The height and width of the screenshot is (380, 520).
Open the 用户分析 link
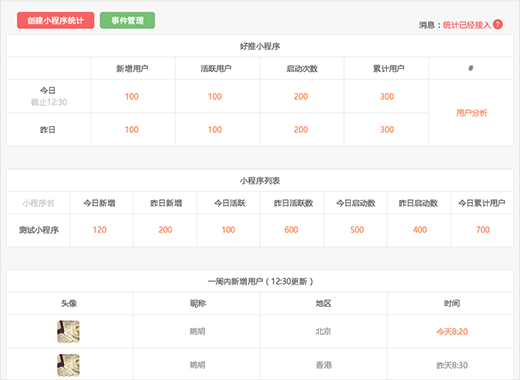coord(471,113)
